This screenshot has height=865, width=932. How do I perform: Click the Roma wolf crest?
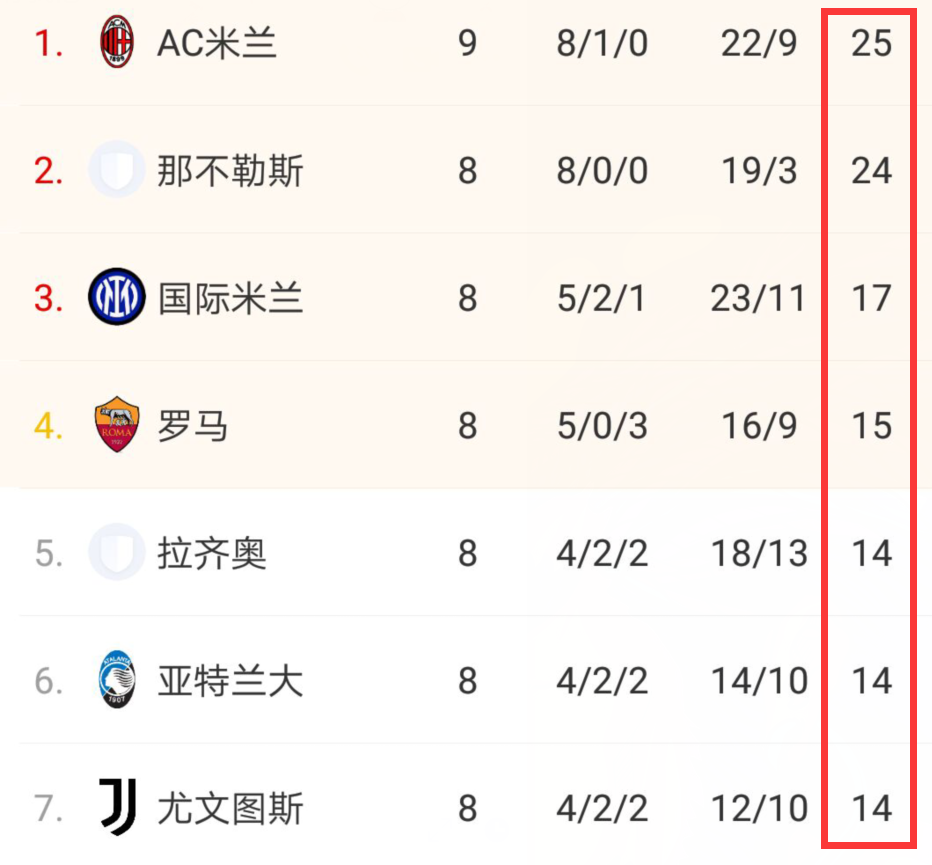pyautogui.click(x=117, y=424)
